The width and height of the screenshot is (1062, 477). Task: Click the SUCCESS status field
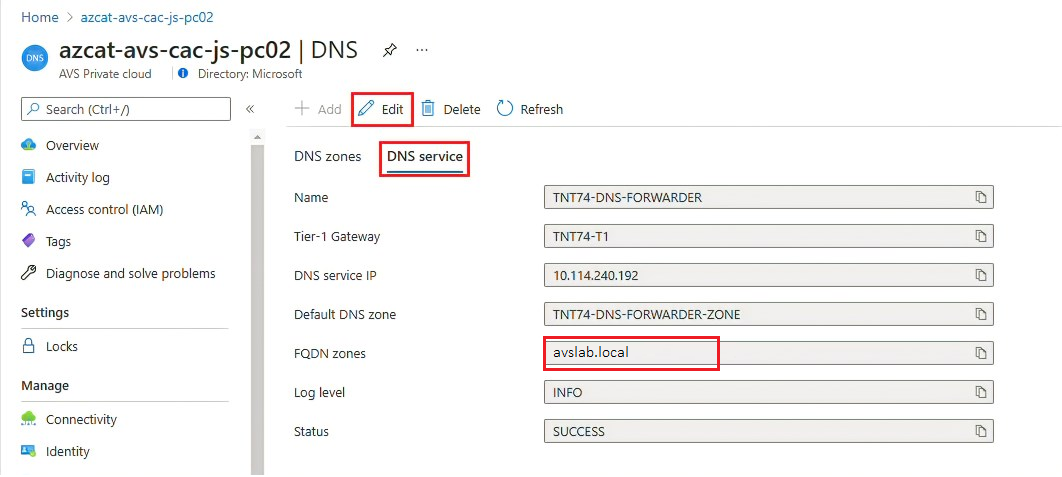769,431
